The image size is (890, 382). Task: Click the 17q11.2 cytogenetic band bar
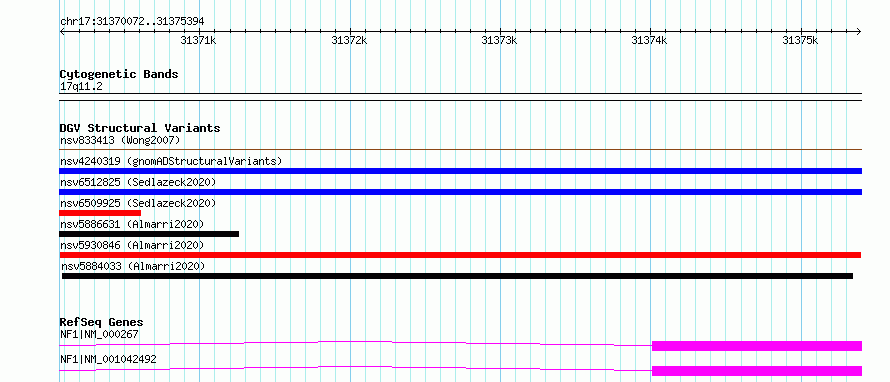[x=461, y=97]
